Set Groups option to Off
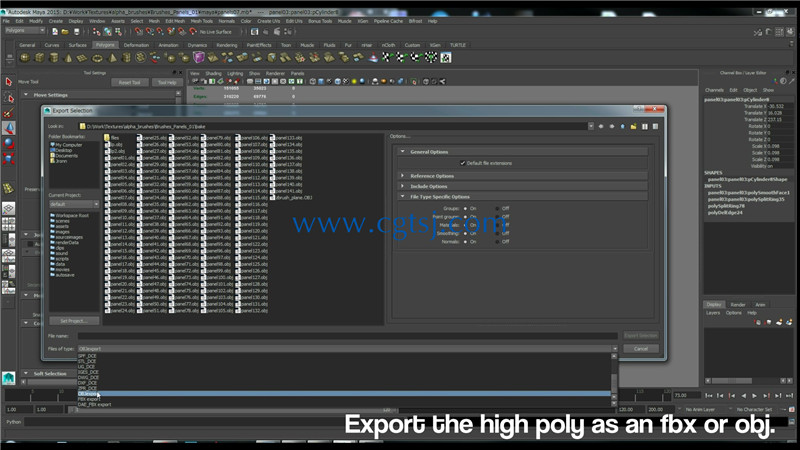The image size is (800, 450). pos(497,209)
